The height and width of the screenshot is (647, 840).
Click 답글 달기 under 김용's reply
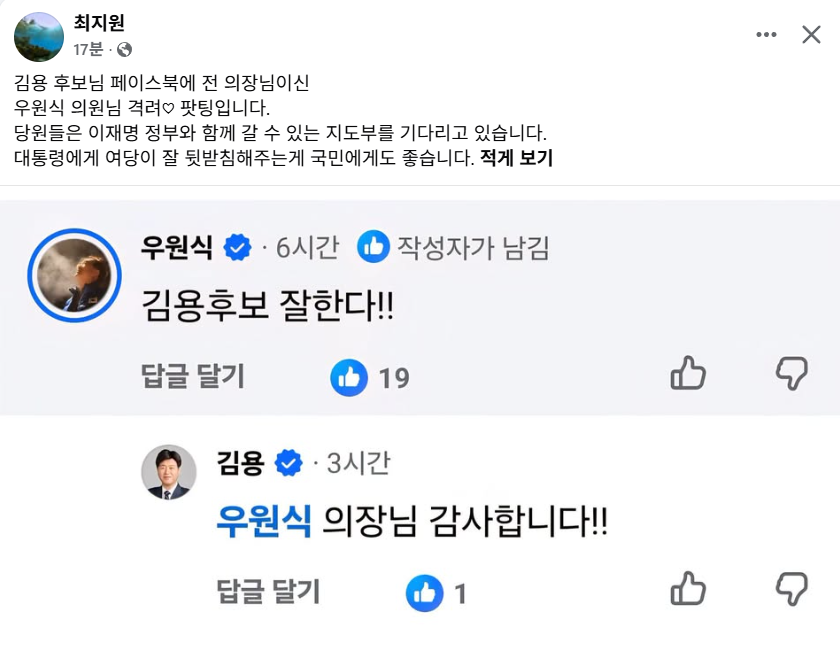pos(268,592)
